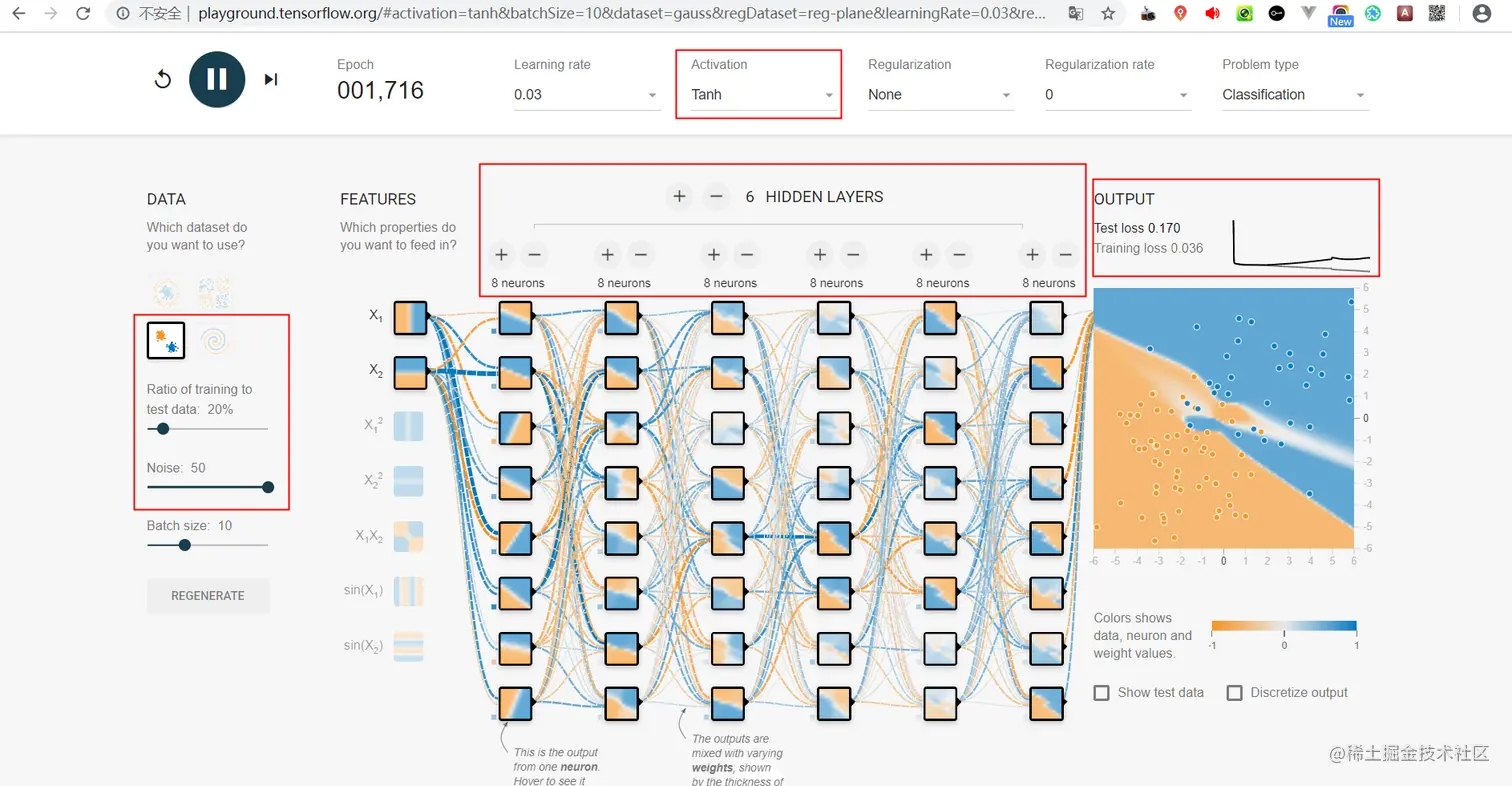Viewport: 1512px width, 786px height.
Task: Click the red 'A' extension icon
Action: coord(1405,14)
